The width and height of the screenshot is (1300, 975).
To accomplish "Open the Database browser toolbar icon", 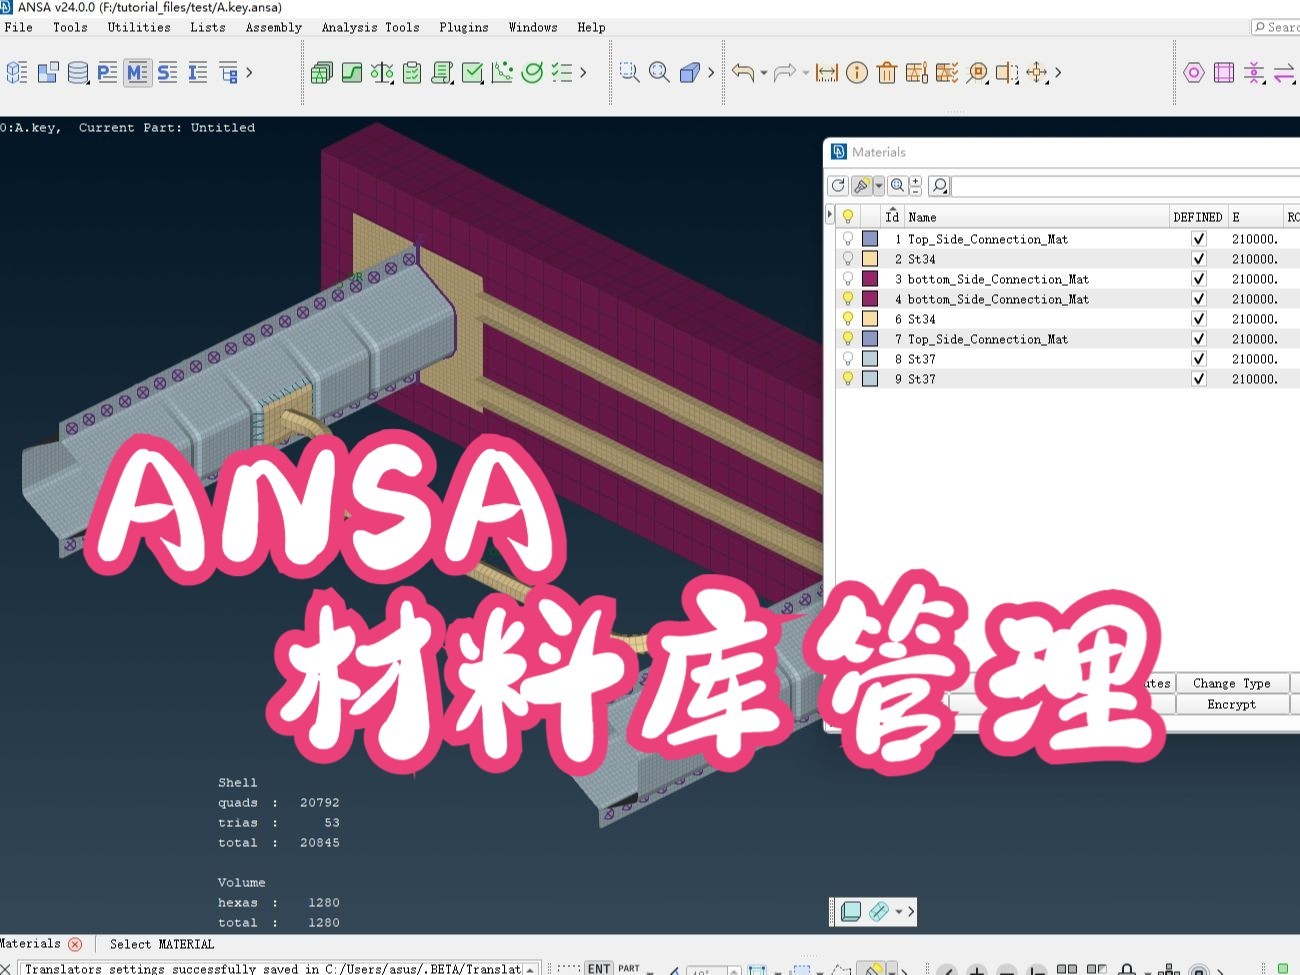I will [78, 72].
